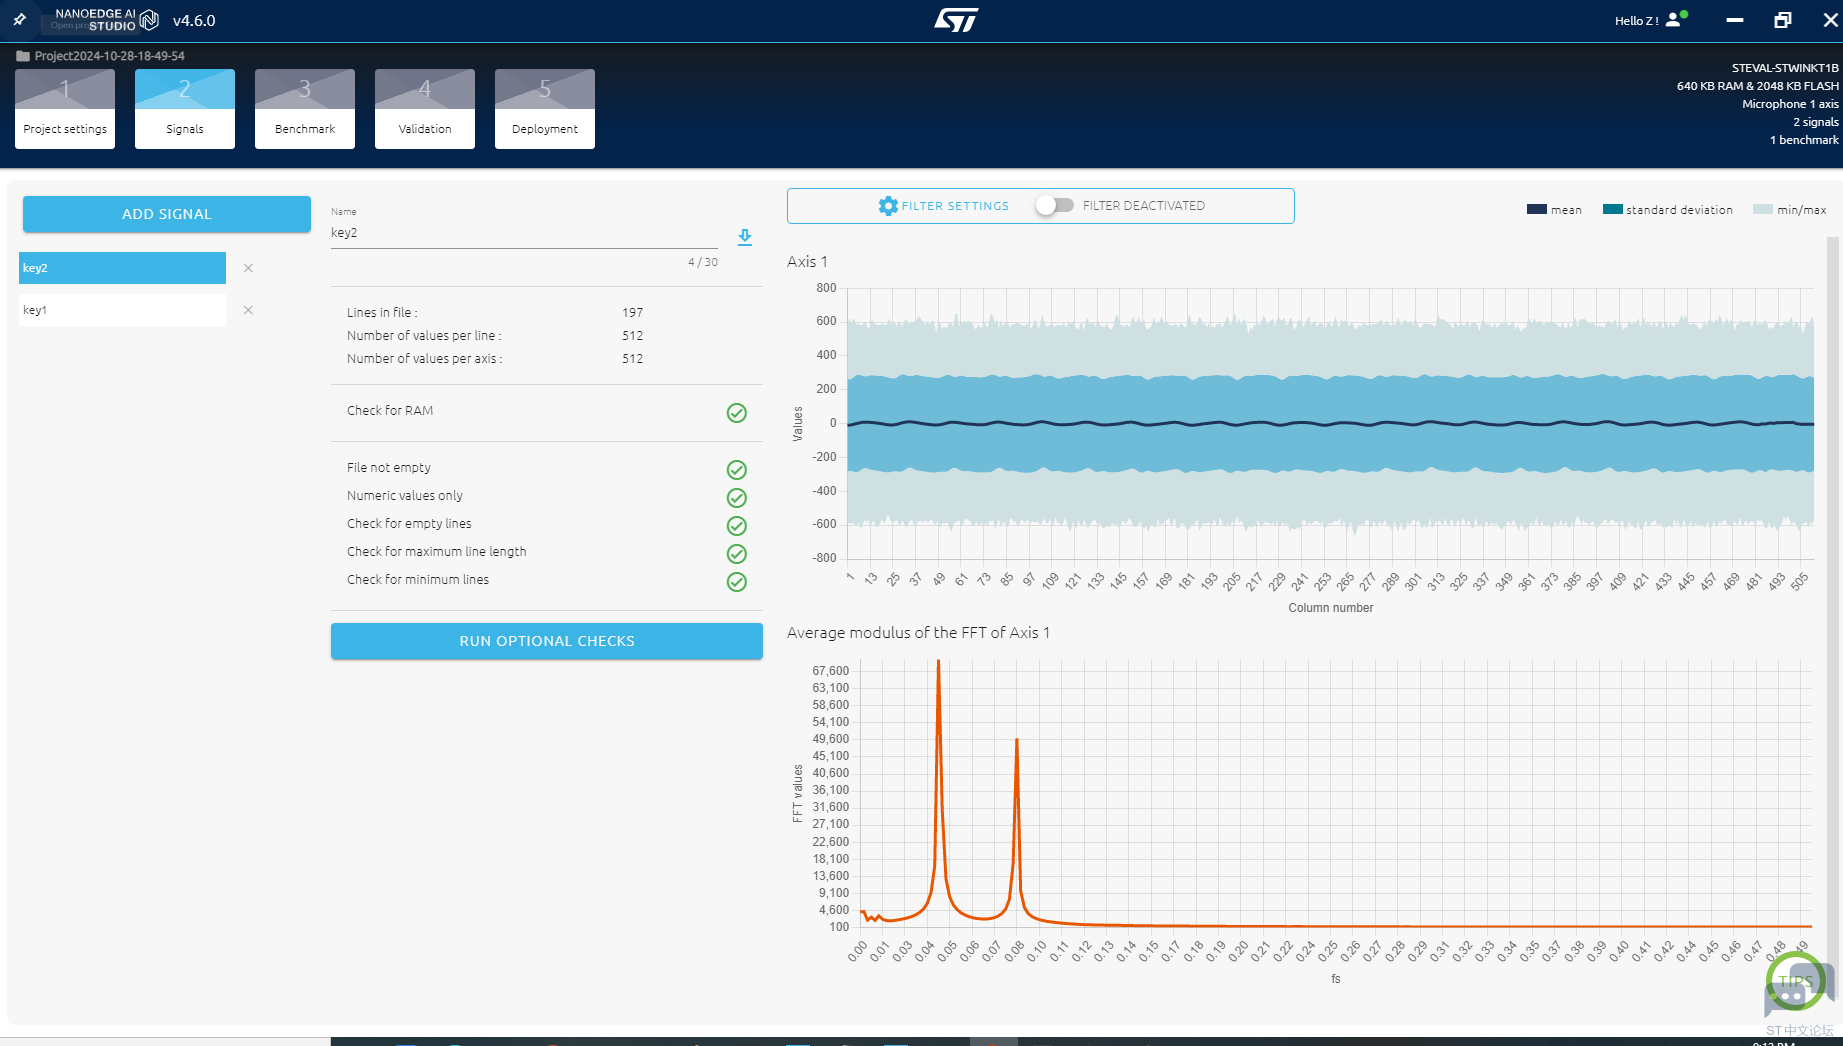The height and width of the screenshot is (1046, 1843).
Task: Remove the key2 signal
Action: coord(248,268)
